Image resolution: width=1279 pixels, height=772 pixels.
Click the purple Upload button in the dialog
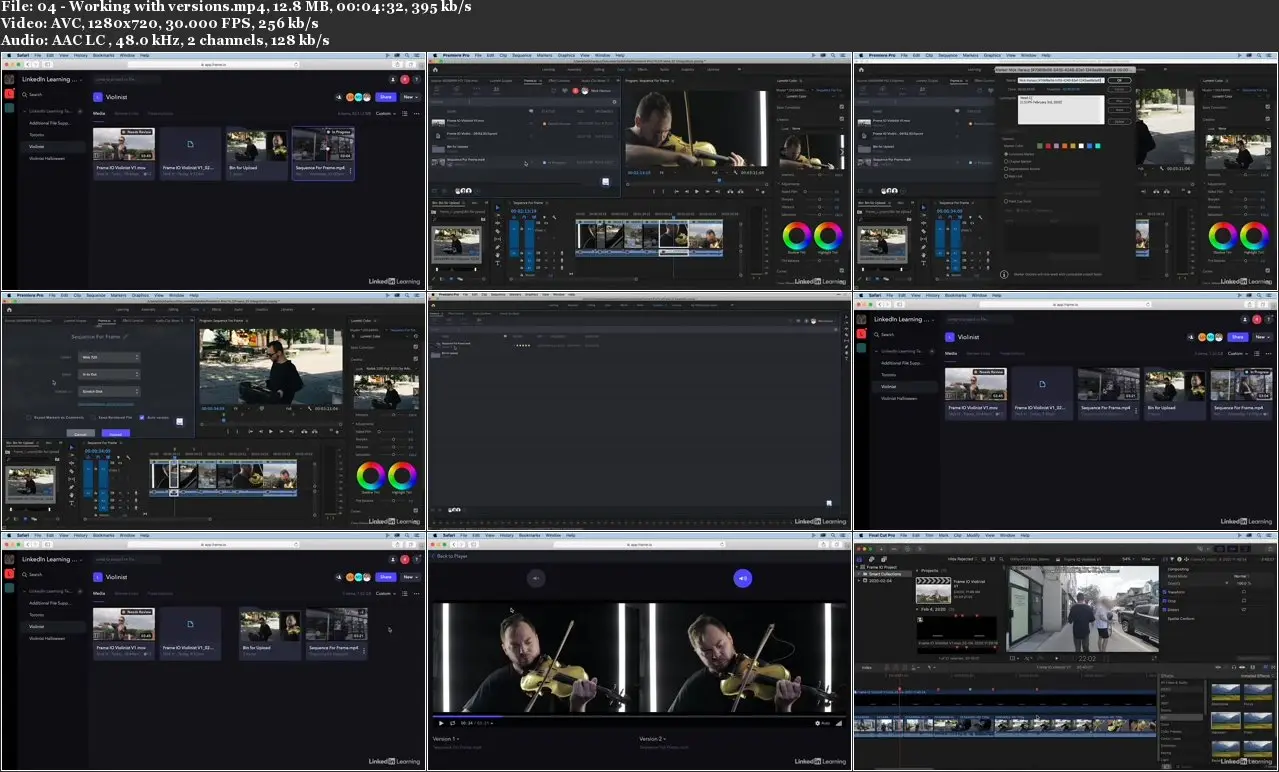pyautogui.click(x=115, y=434)
